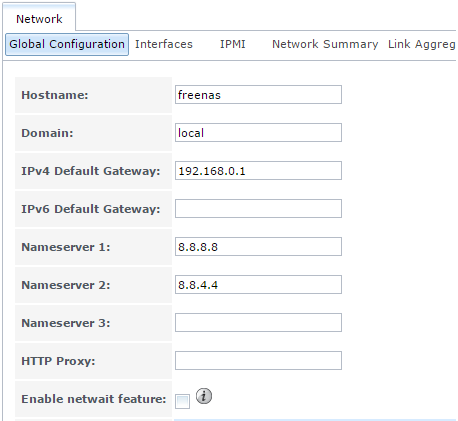Select the Global Configuration tab
The height and width of the screenshot is (421, 458).
click(67, 44)
